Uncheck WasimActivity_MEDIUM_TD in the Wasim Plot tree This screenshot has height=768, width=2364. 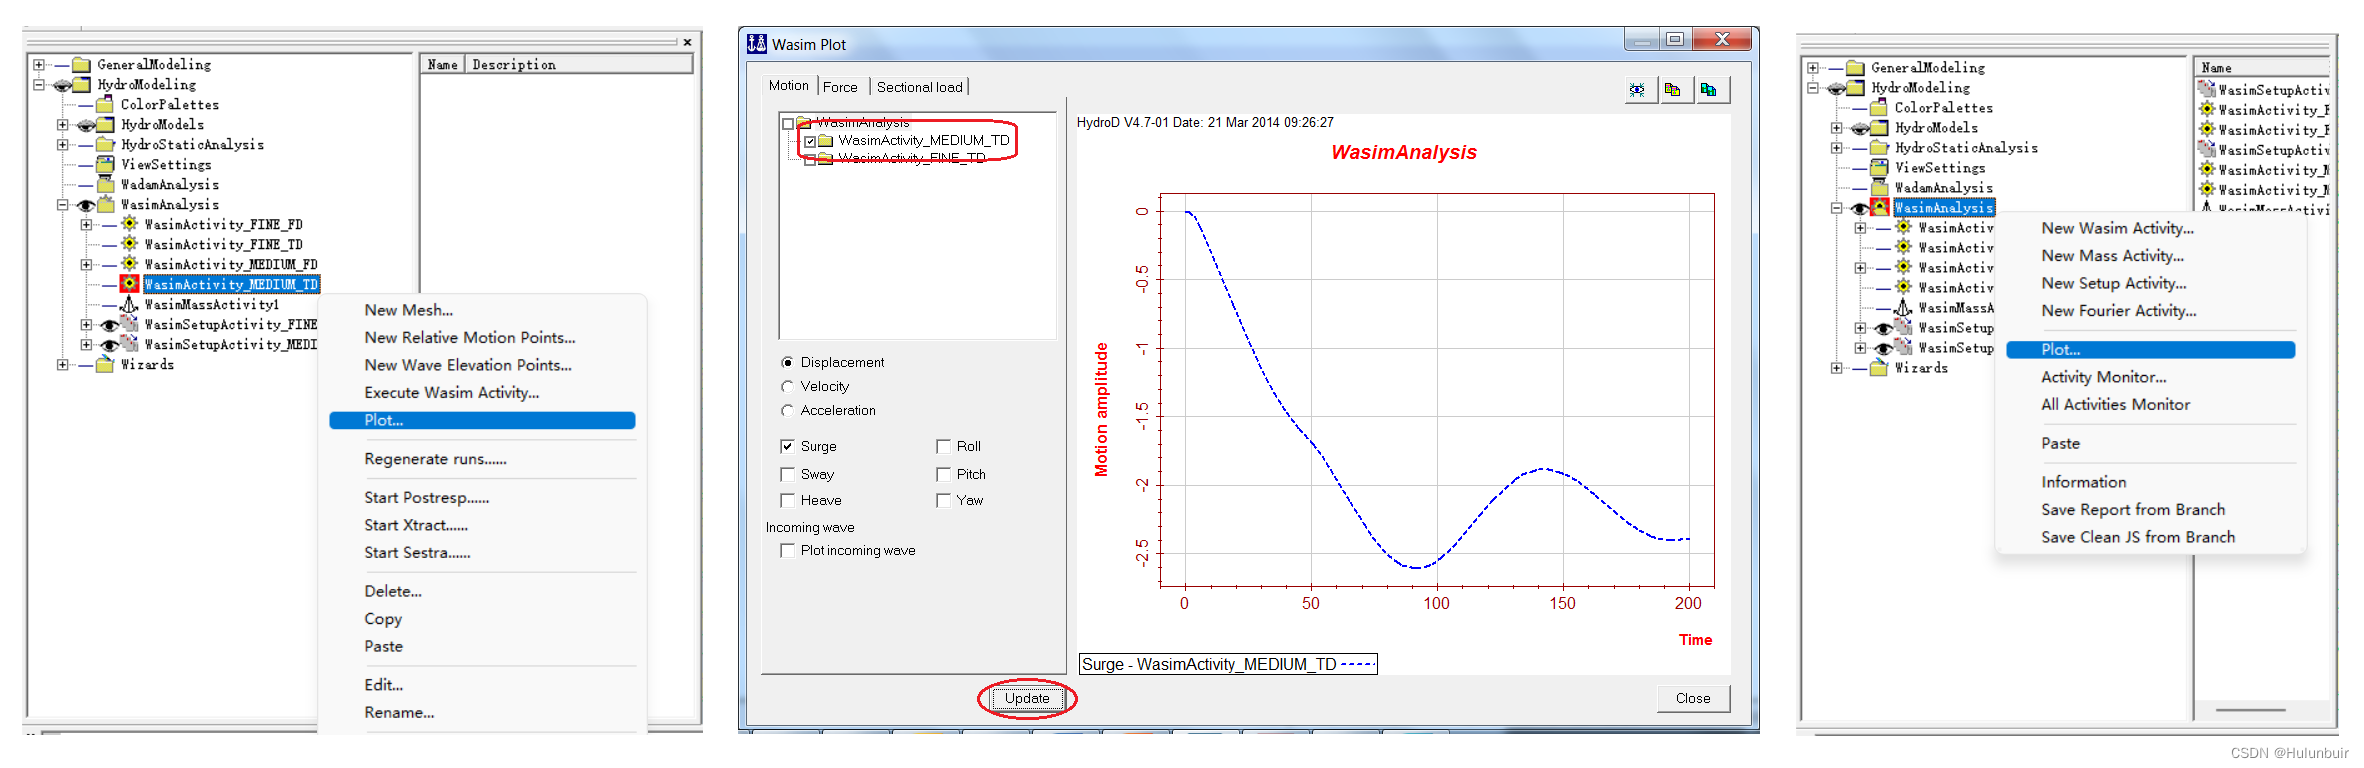810,141
